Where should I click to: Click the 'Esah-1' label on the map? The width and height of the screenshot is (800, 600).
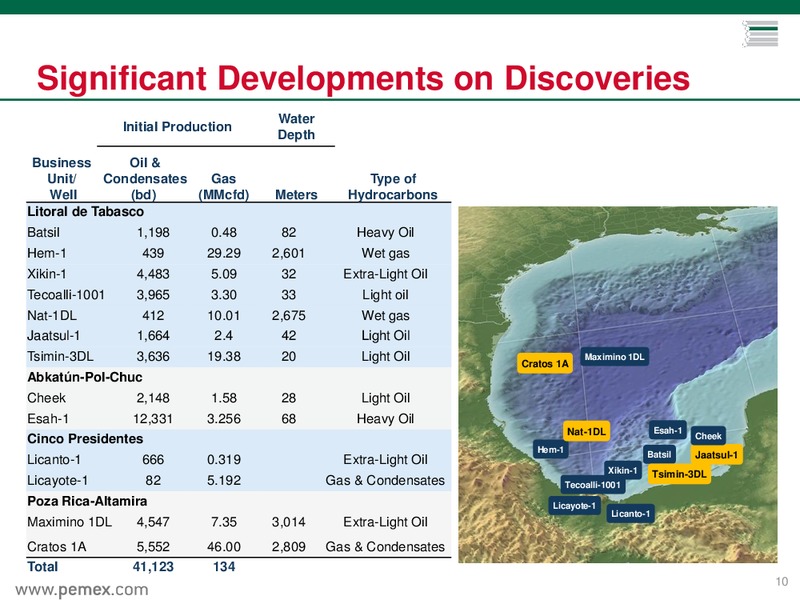pos(667,430)
